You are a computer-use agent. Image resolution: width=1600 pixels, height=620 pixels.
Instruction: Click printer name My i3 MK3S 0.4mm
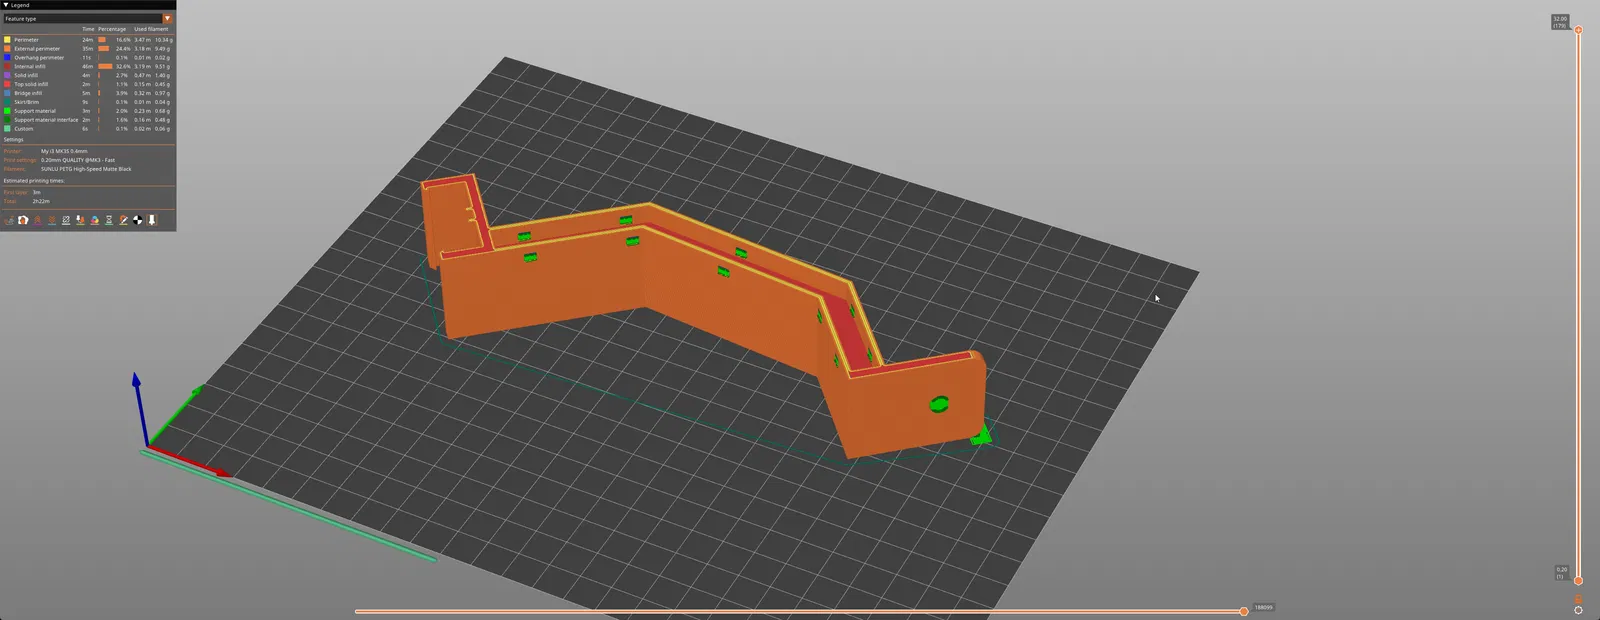(64, 151)
